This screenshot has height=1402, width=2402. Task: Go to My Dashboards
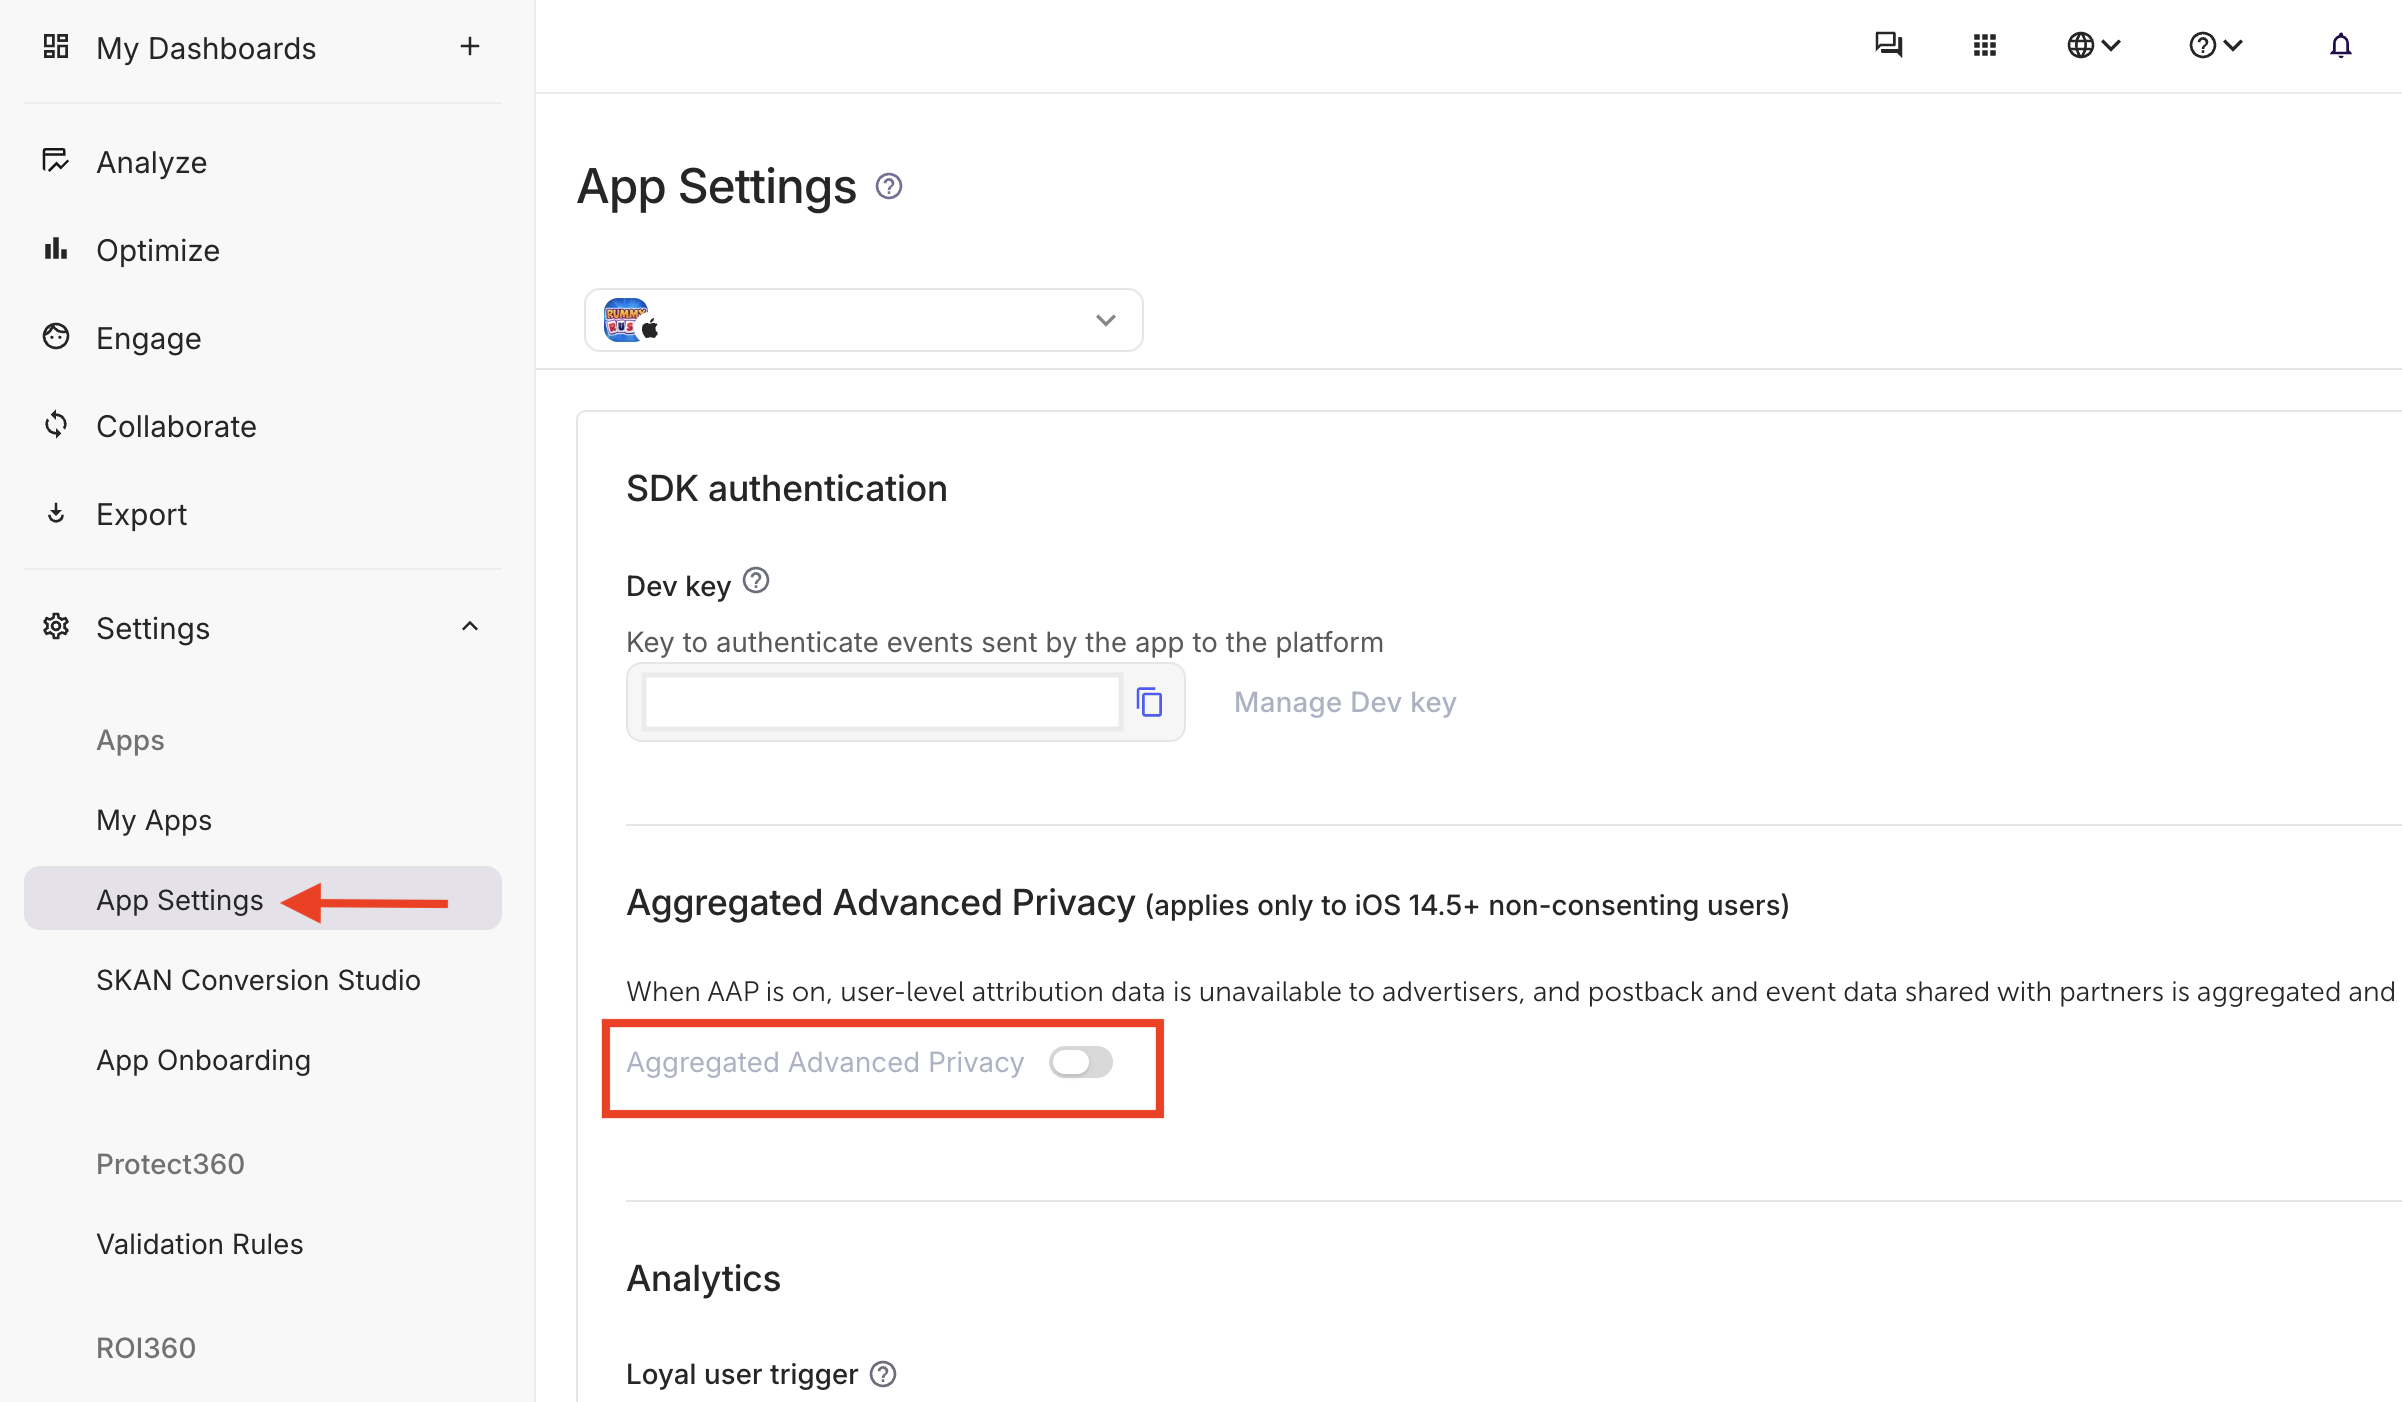(206, 48)
